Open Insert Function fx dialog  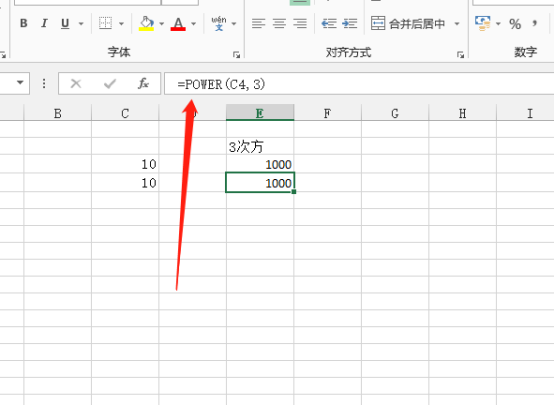tap(143, 83)
